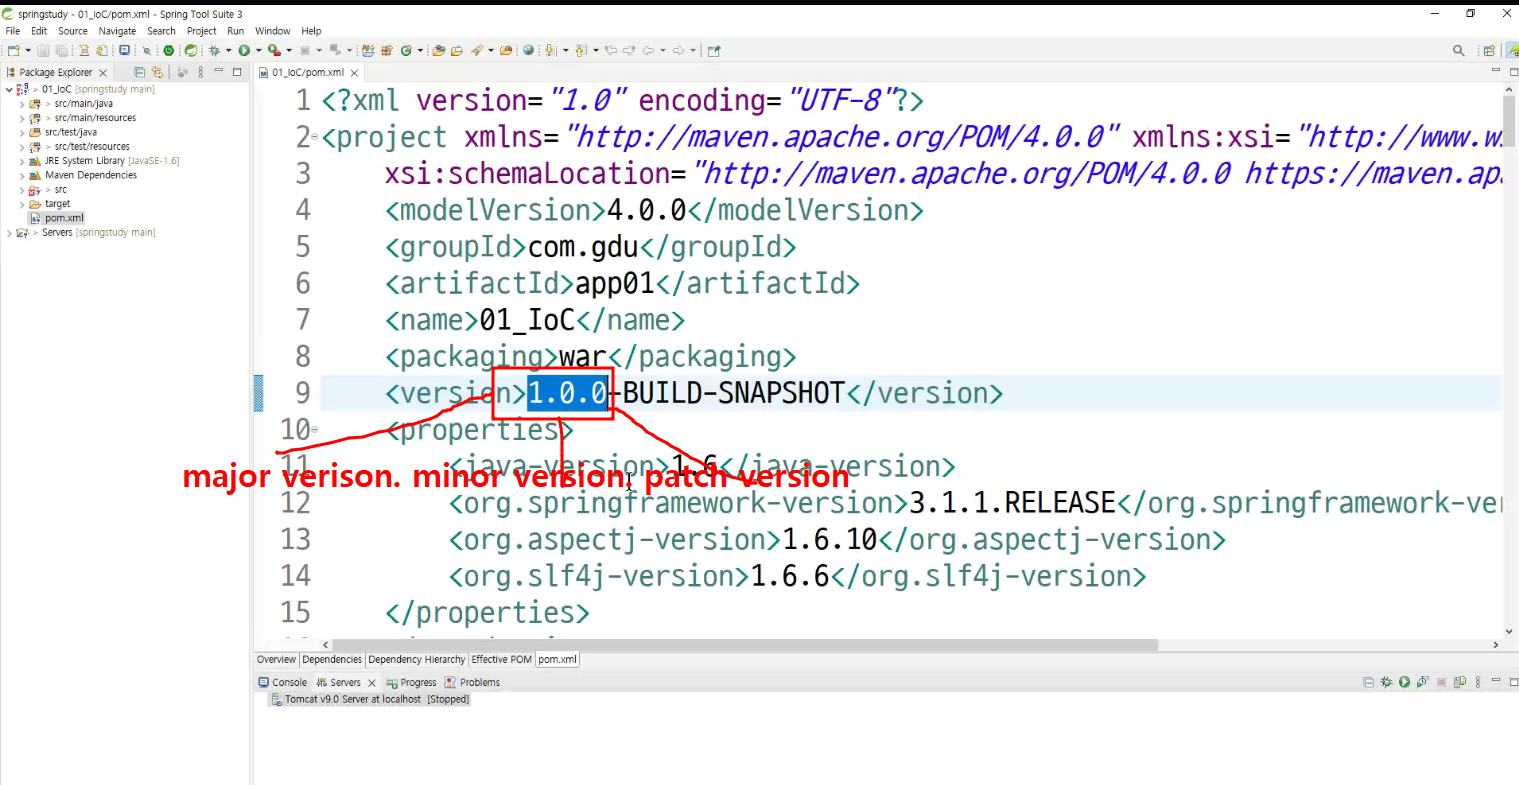
Task: Click the 3.1.1.RELEASE spring version text
Action: pyautogui.click(x=1012, y=503)
